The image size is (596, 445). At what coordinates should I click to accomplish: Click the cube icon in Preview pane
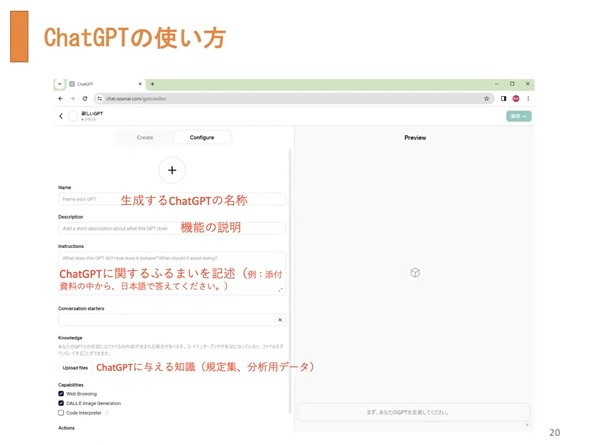click(415, 272)
